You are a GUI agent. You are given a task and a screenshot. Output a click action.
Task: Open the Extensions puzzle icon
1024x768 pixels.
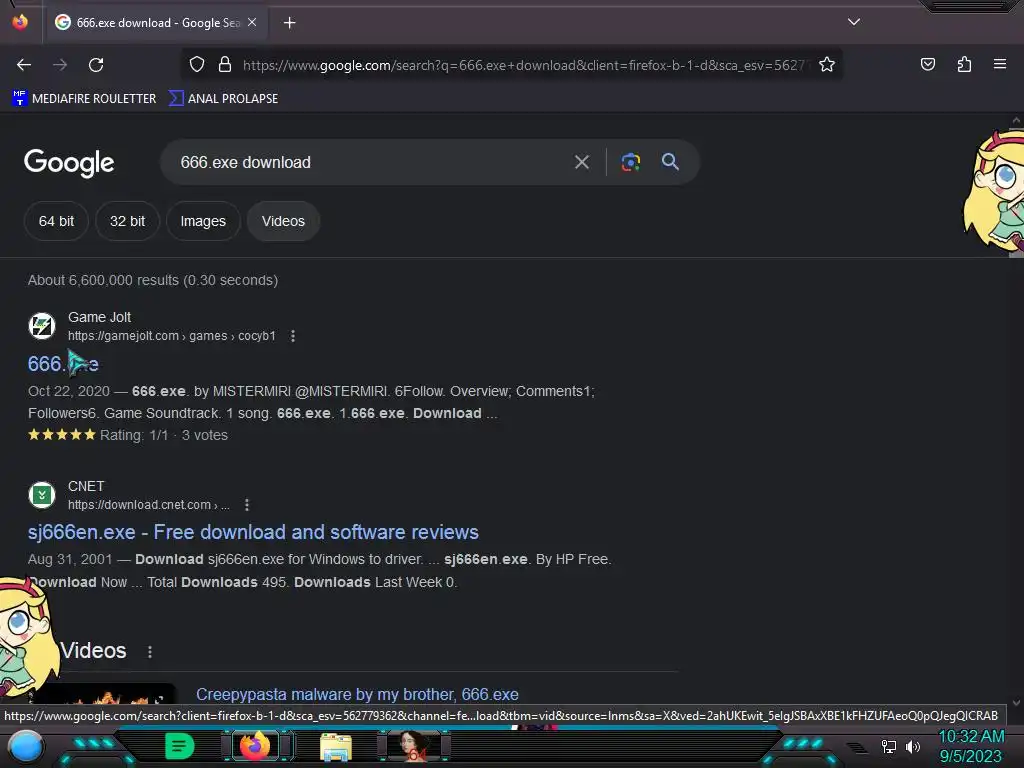[964, 64]
